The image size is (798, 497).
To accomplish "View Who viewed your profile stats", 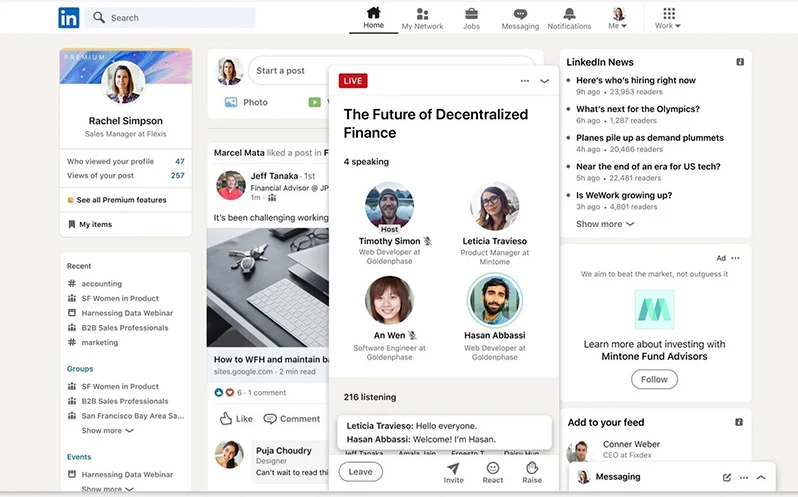I will point(126,161).
